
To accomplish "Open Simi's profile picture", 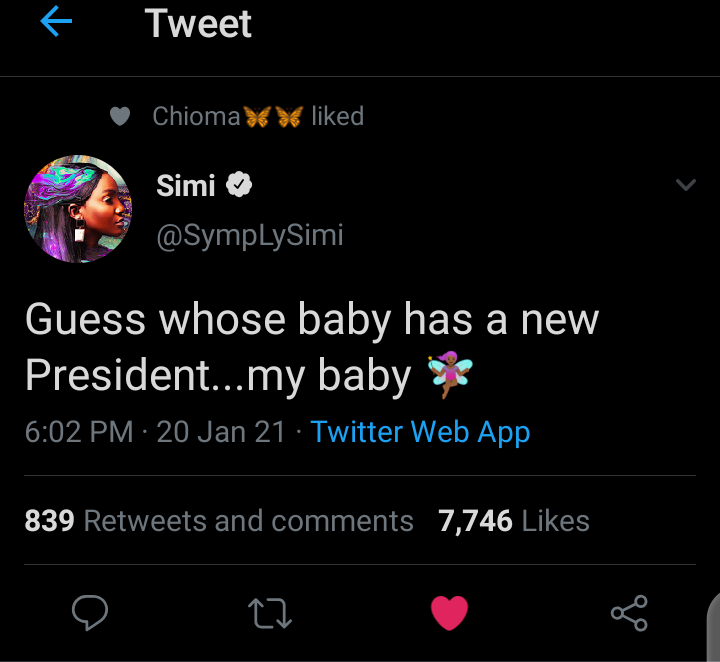I will 77,209.
